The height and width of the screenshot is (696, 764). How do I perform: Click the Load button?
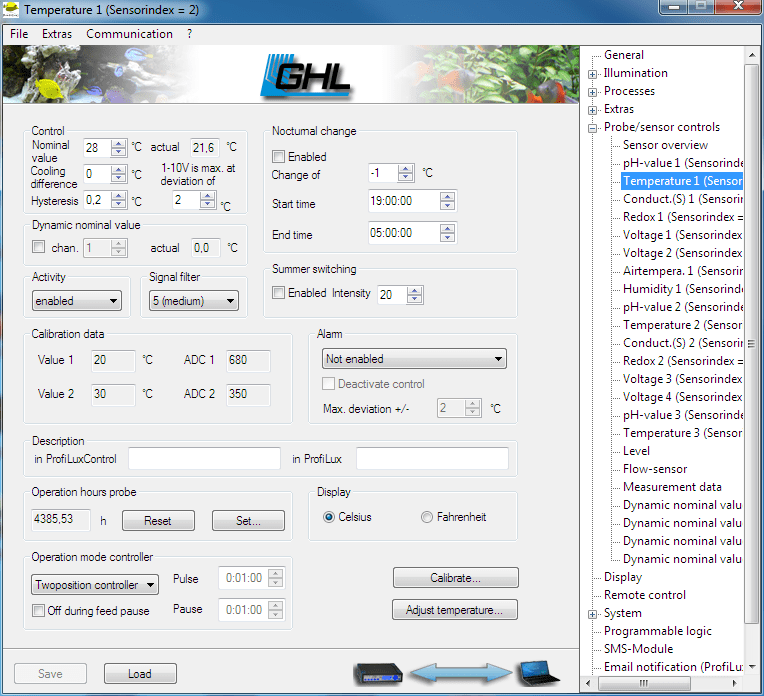[140, 674]
